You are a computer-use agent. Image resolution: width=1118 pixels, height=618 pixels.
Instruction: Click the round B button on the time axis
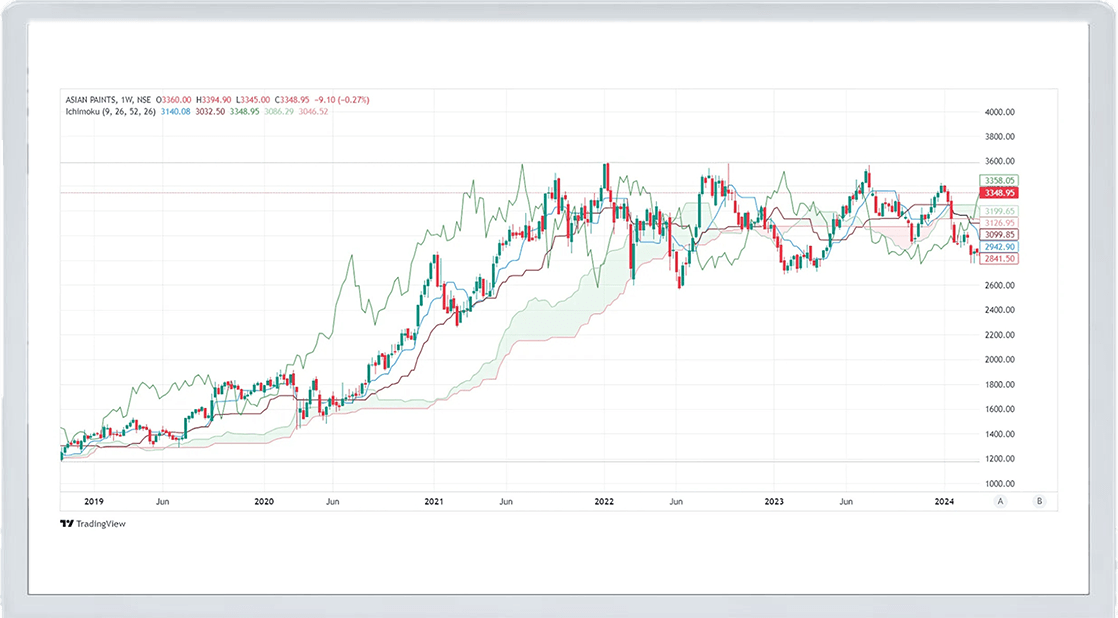[x=1040, y=500]
